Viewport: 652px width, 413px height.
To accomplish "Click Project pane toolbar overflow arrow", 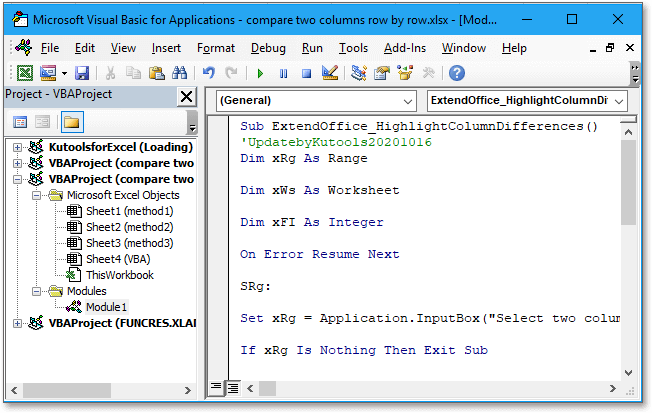I will (192, 122).
